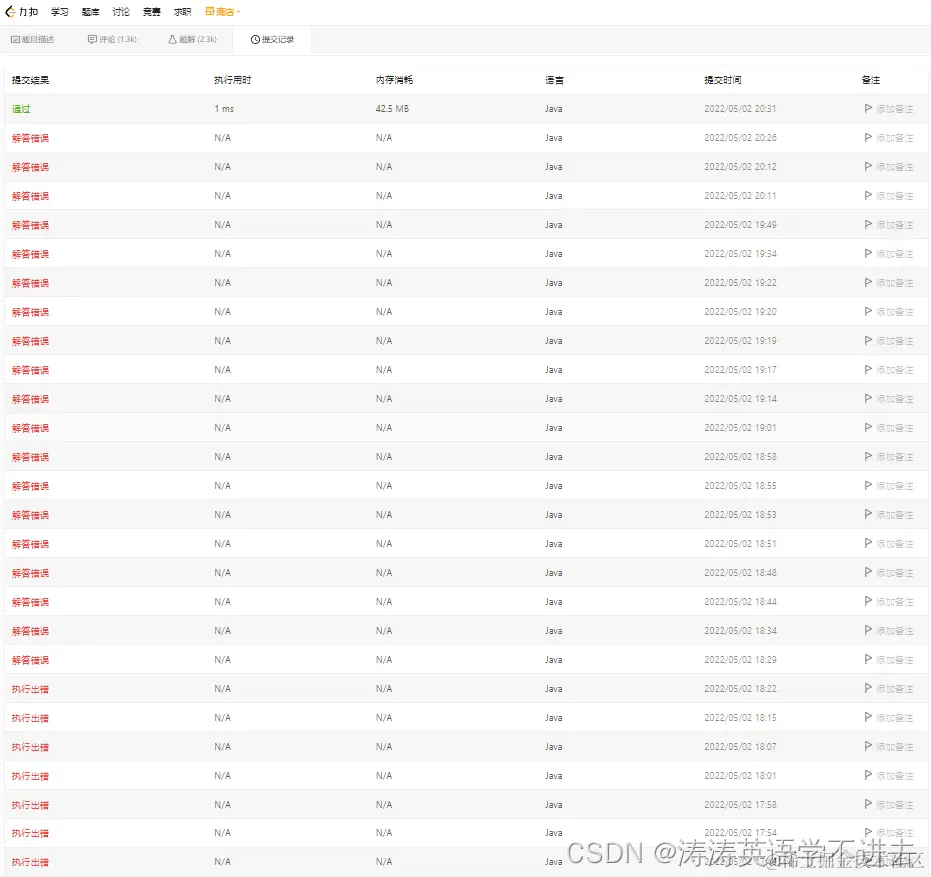The width and height of the screenshot is (931, 877).
Task: Go to the 讨论 section
Action: click(121, 12)
